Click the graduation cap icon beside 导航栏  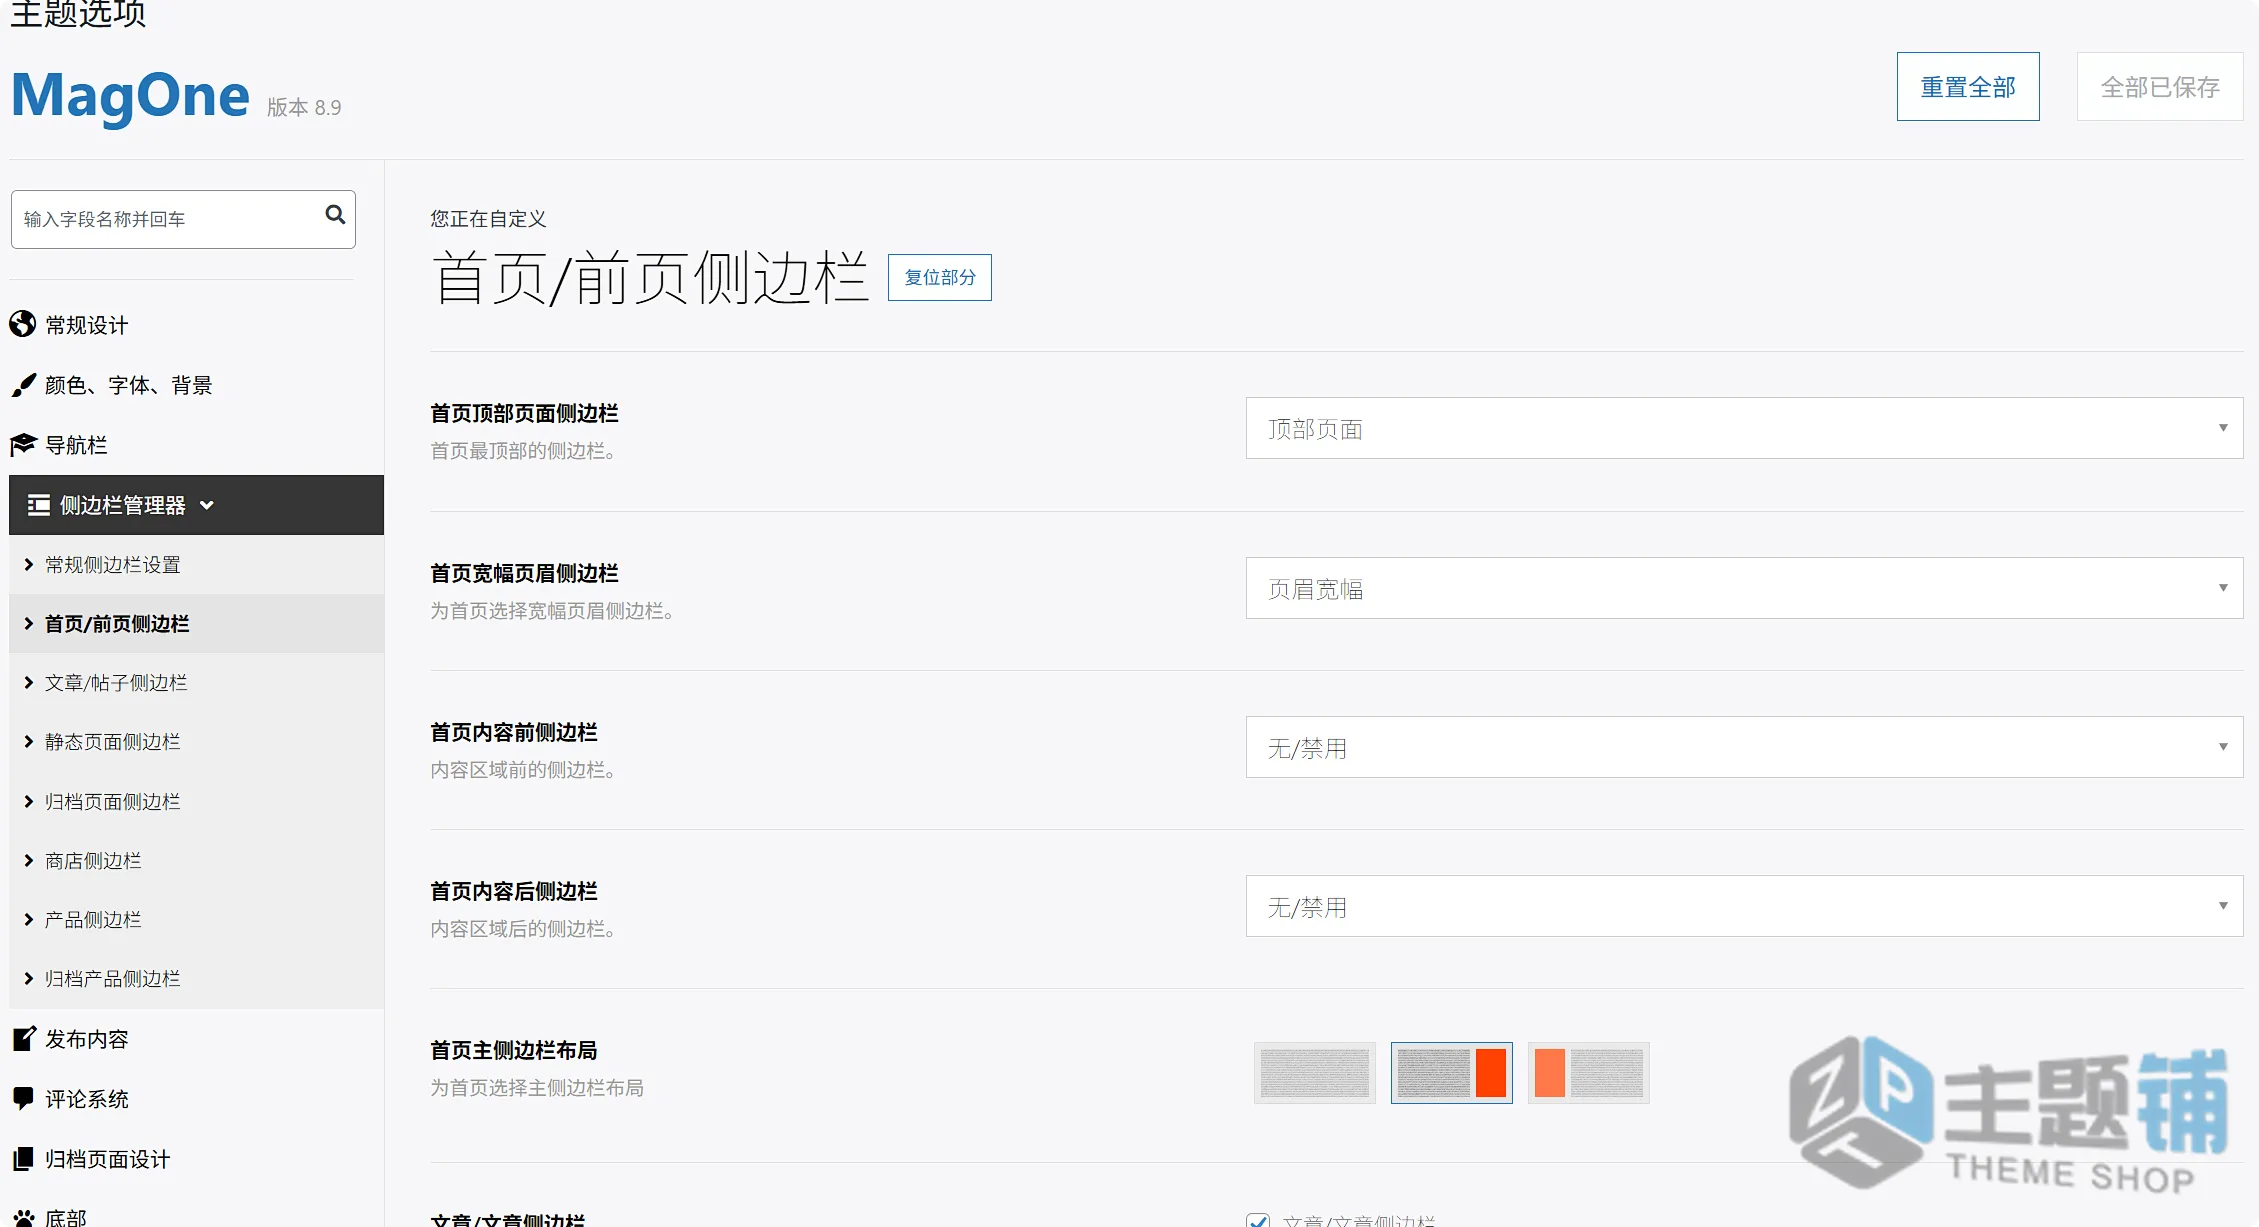pos(23,444)
